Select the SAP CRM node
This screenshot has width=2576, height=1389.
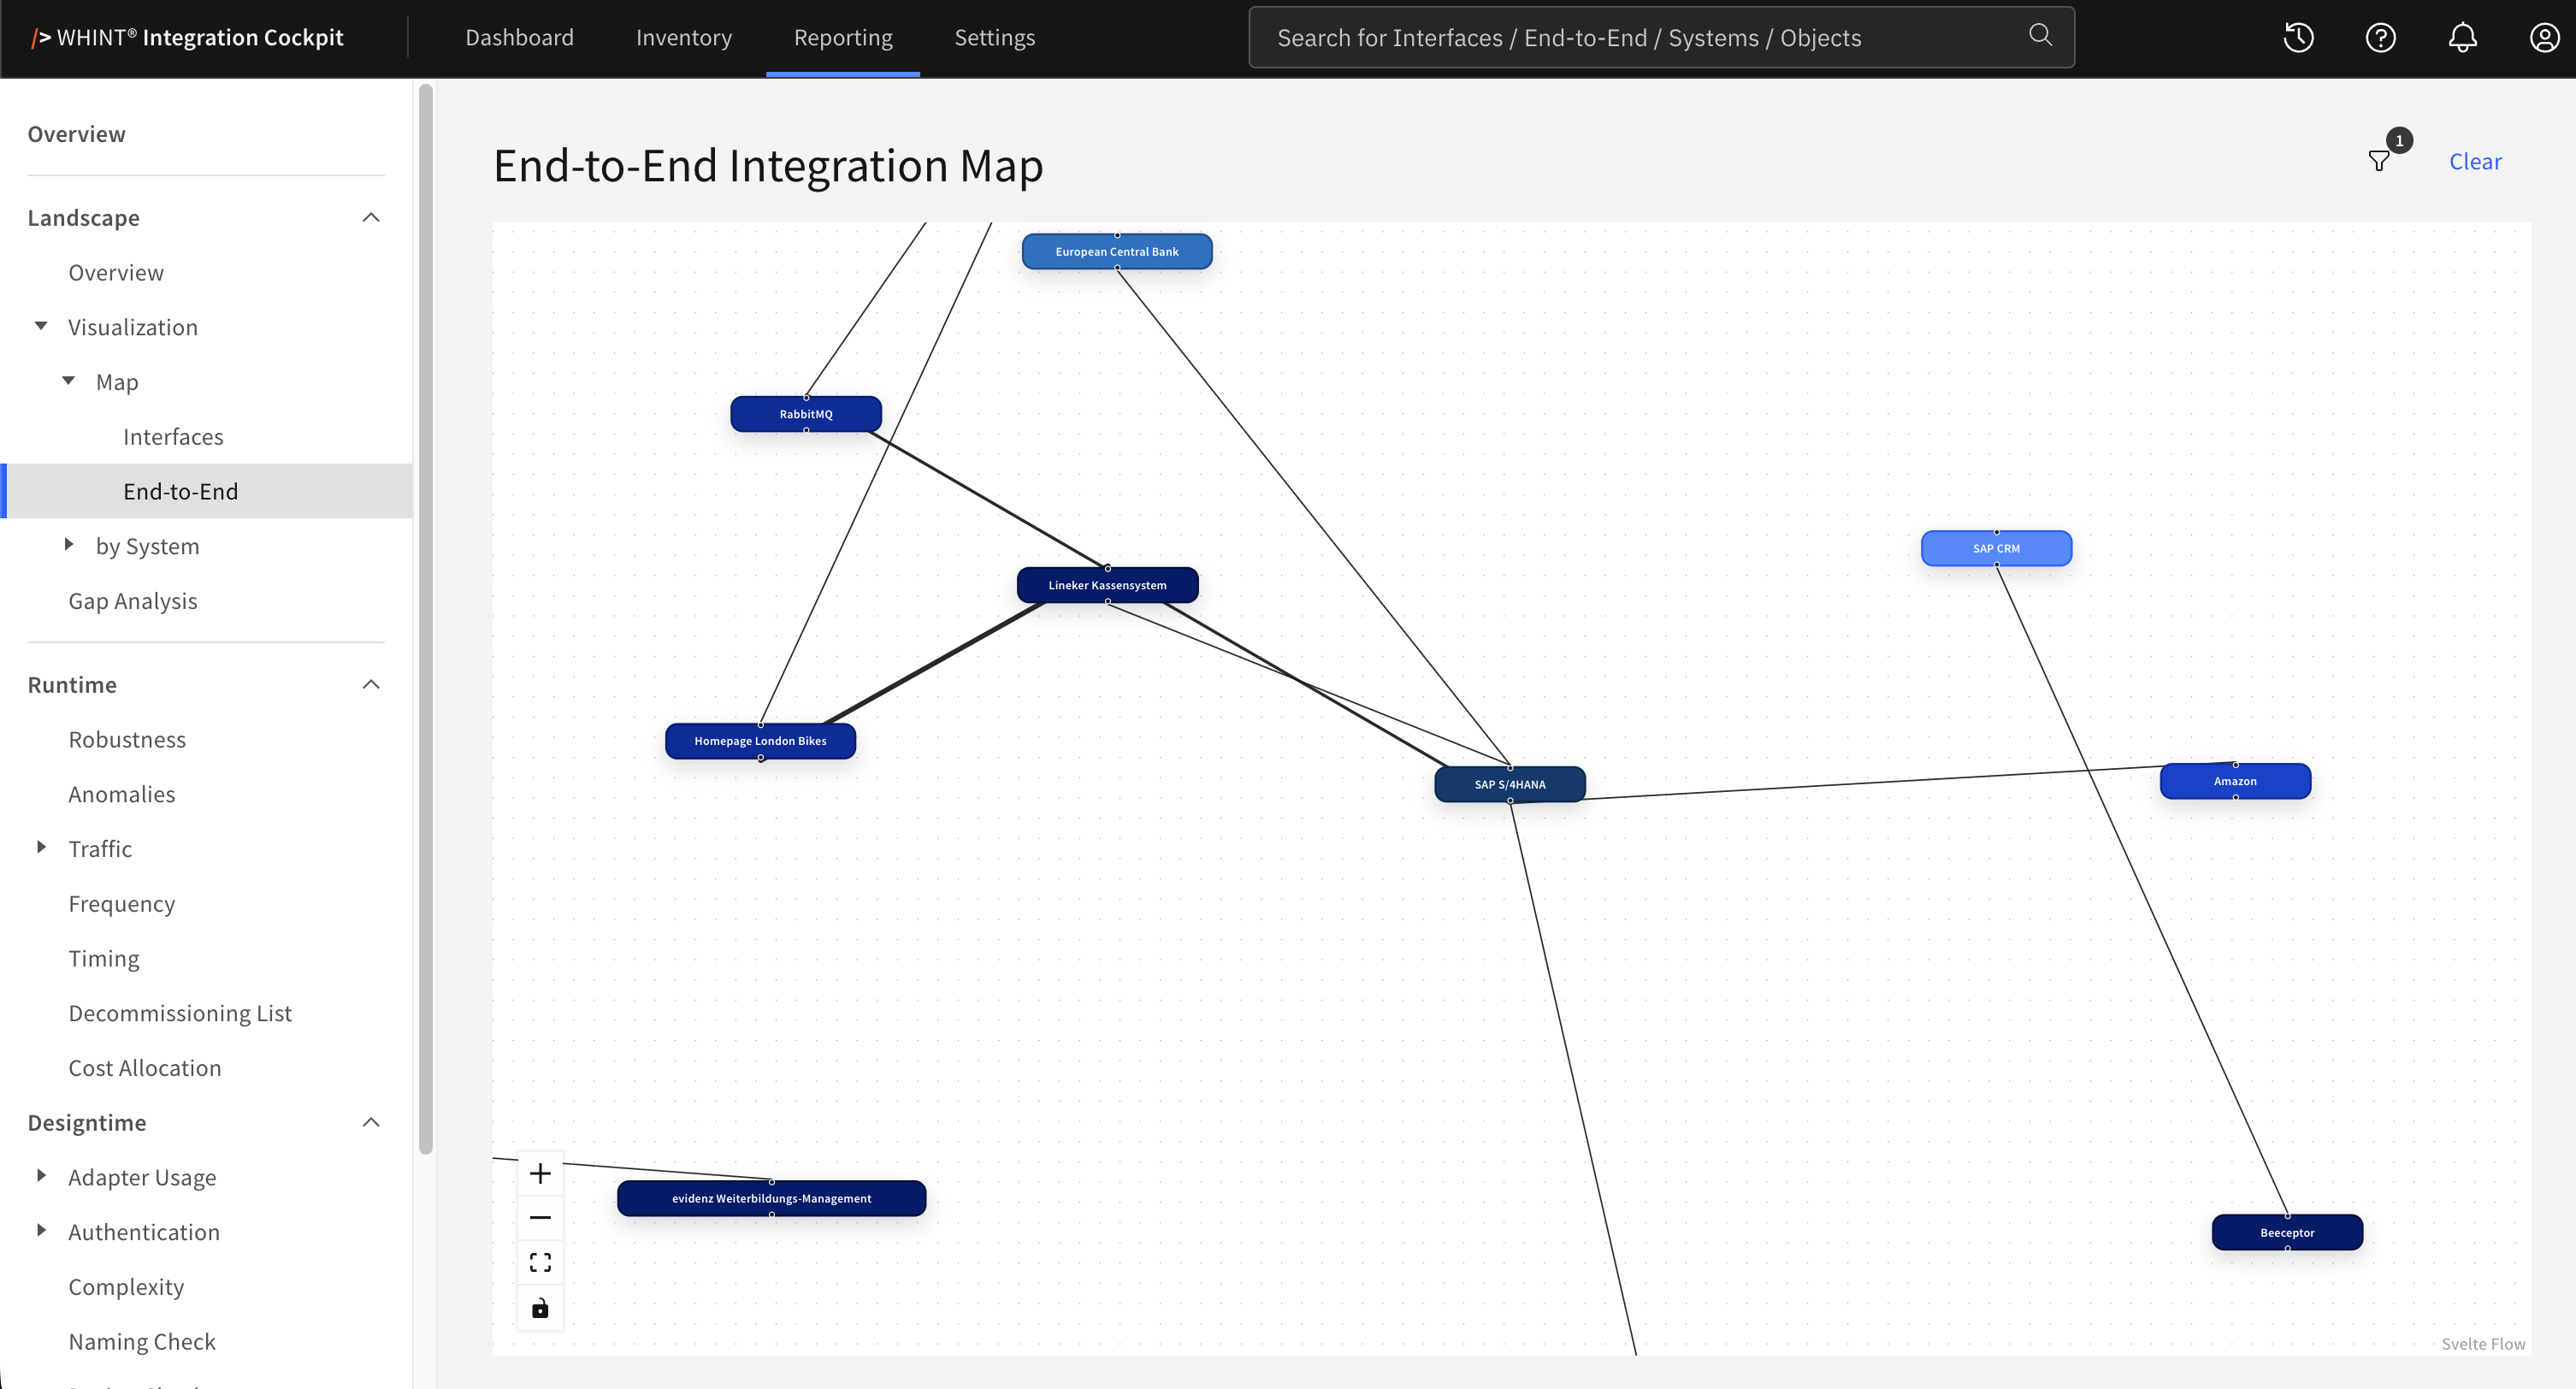point(1996,548)
